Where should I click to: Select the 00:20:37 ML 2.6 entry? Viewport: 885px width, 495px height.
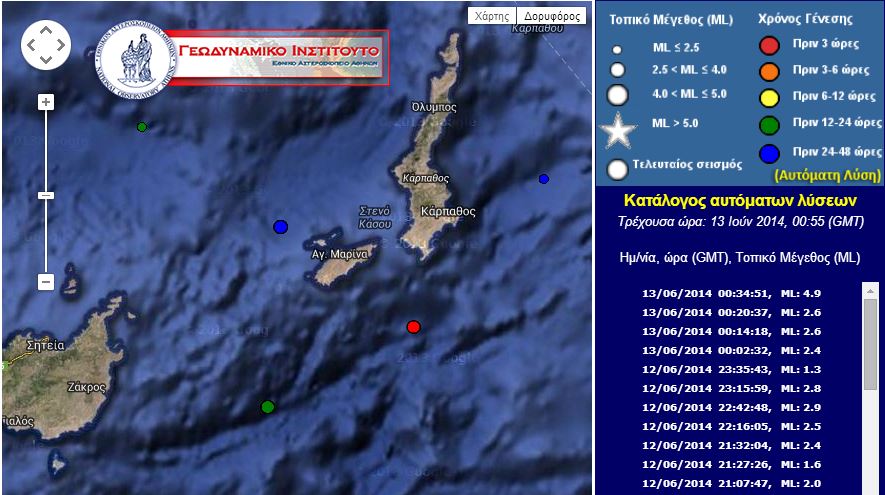[x=731, y=313]
